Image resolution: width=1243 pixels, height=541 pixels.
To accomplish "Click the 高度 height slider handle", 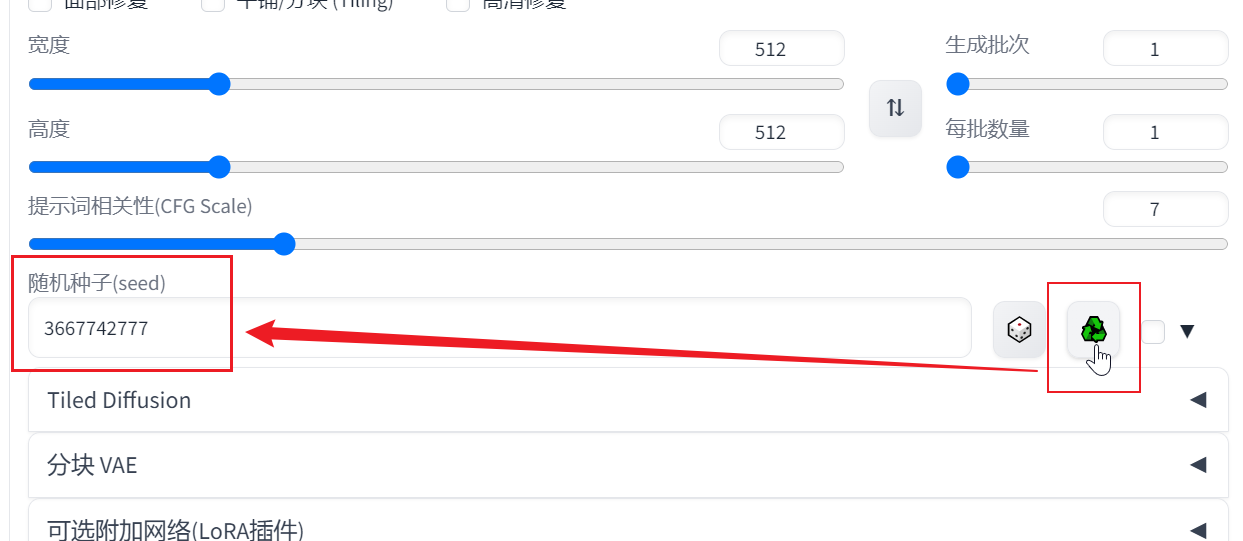I will point(219,167).
